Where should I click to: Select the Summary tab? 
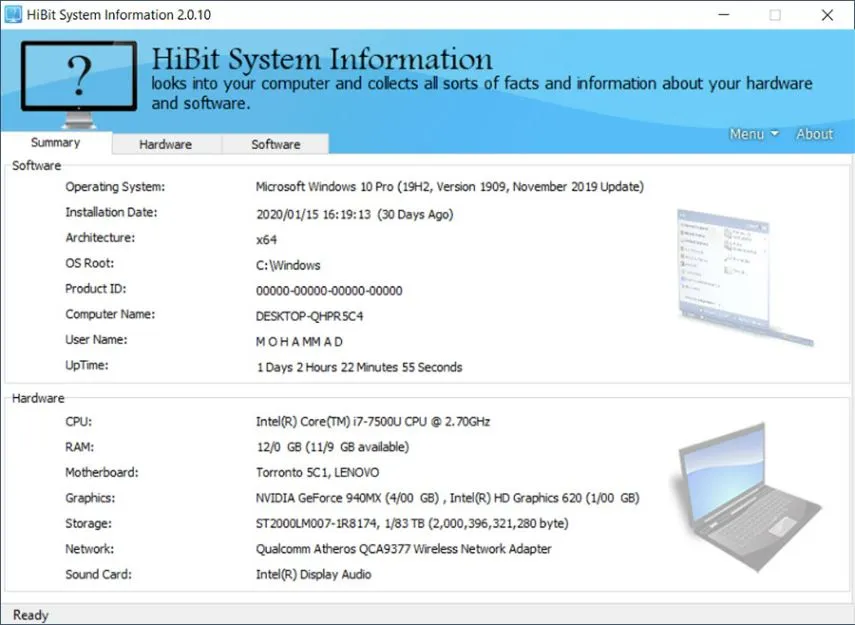click(55, 142)
